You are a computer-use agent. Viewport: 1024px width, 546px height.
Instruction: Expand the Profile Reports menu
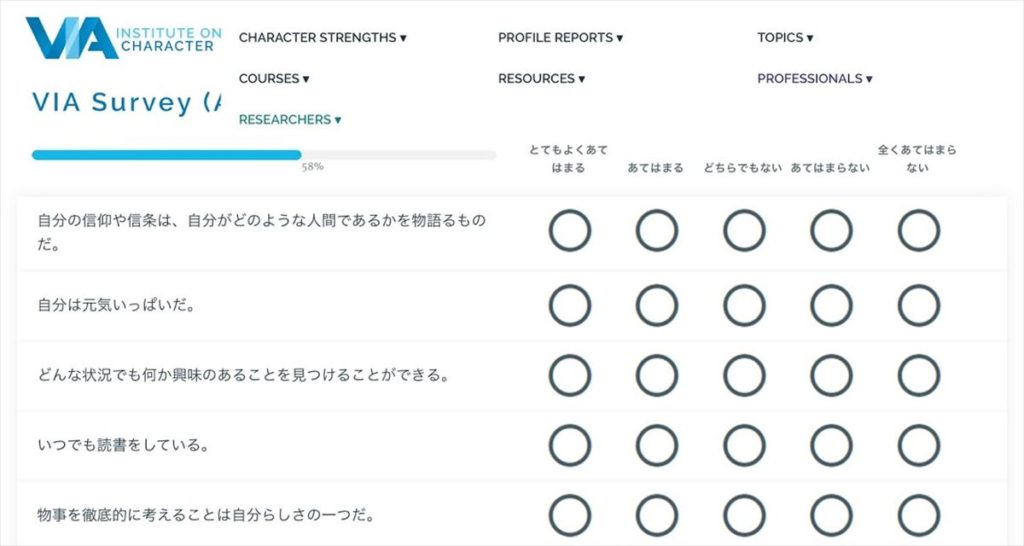point(560,38)
